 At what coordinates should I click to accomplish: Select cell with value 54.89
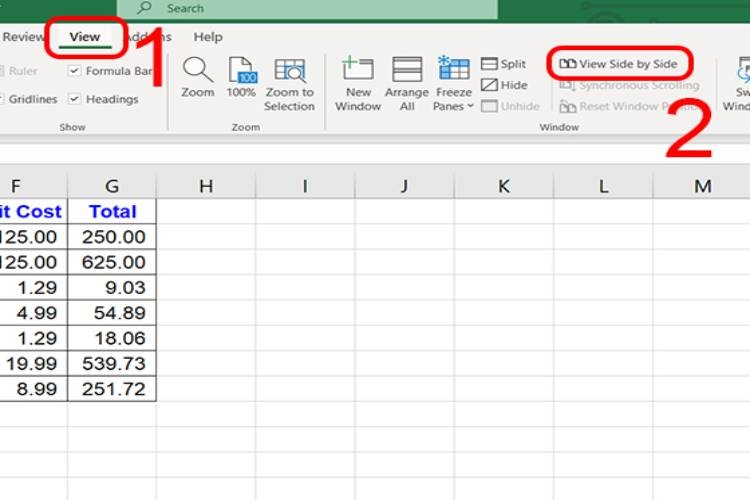(x=112, y=312)
